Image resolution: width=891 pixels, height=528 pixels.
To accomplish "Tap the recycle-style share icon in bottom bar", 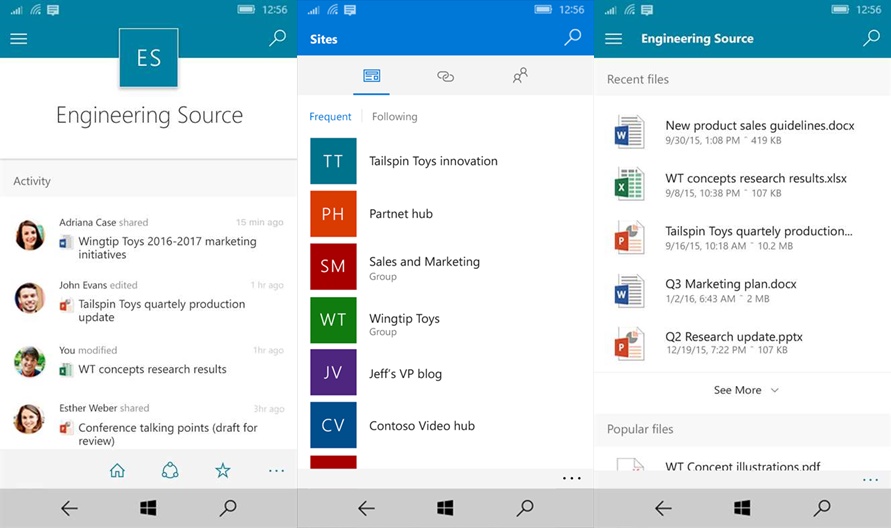I will pos(170,471).
